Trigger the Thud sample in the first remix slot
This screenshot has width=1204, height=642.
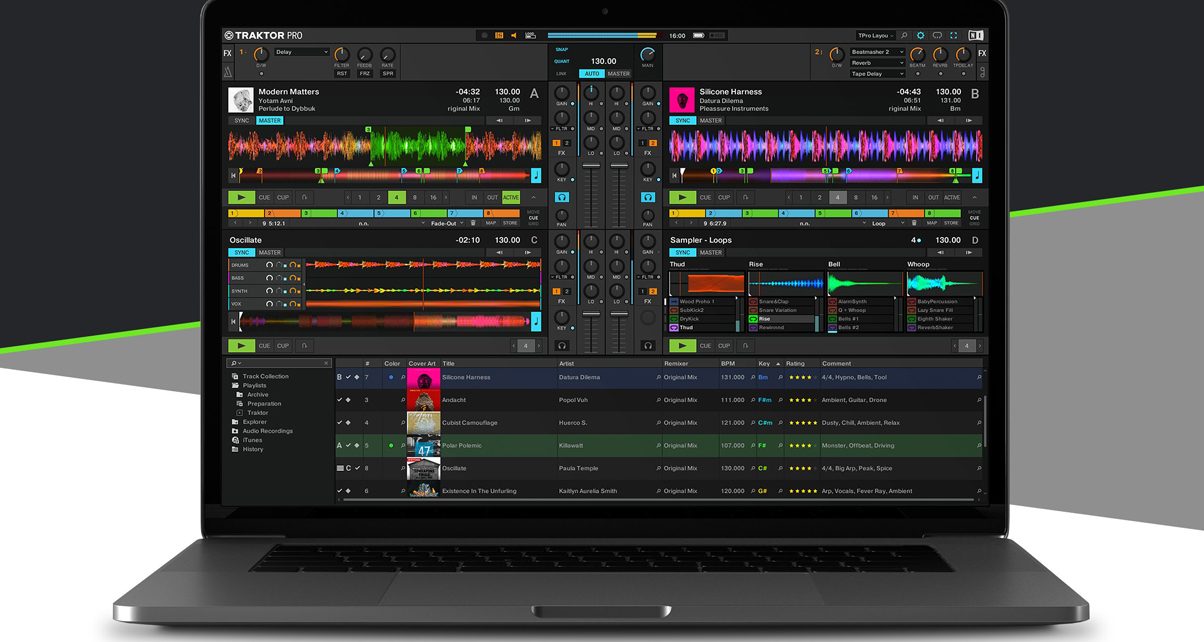click(x=673, y=327)
